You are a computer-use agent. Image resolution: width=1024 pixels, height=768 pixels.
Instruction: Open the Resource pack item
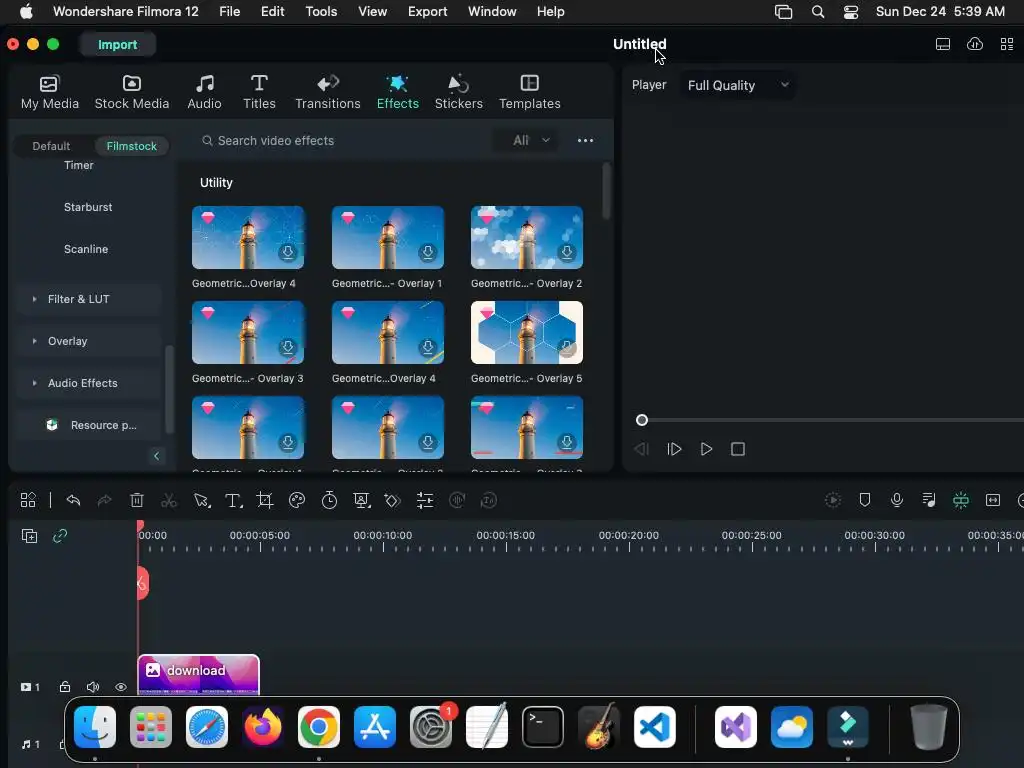pyautogui.click(x=88, y=425)
